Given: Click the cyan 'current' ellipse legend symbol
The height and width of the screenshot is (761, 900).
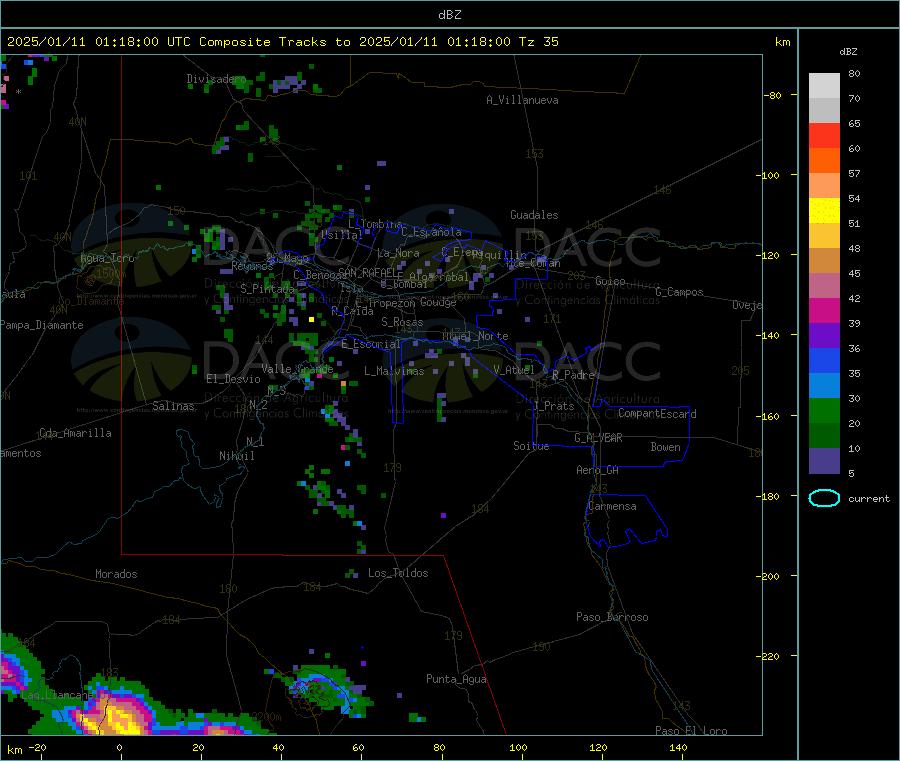Looking at the screenshot, I should point(824,498).
